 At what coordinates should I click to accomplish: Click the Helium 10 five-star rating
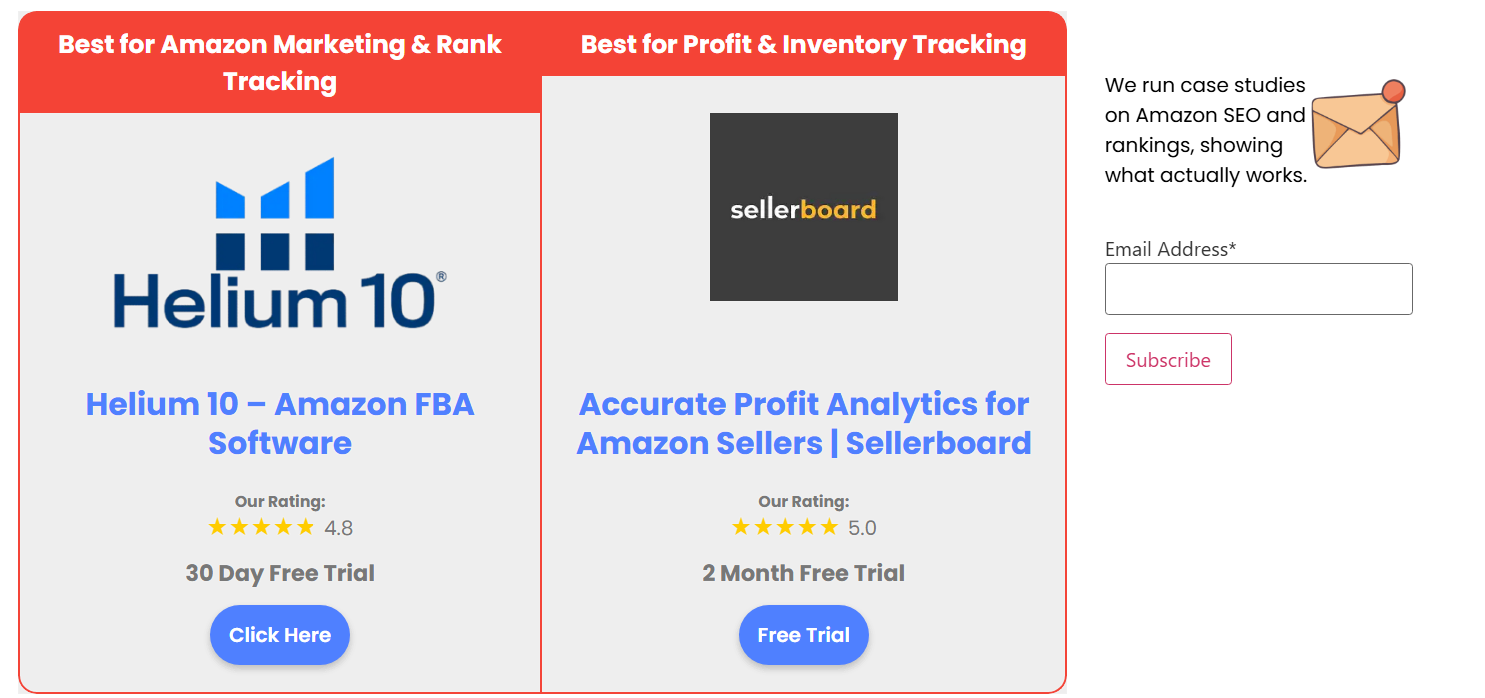tap(261, 527)
